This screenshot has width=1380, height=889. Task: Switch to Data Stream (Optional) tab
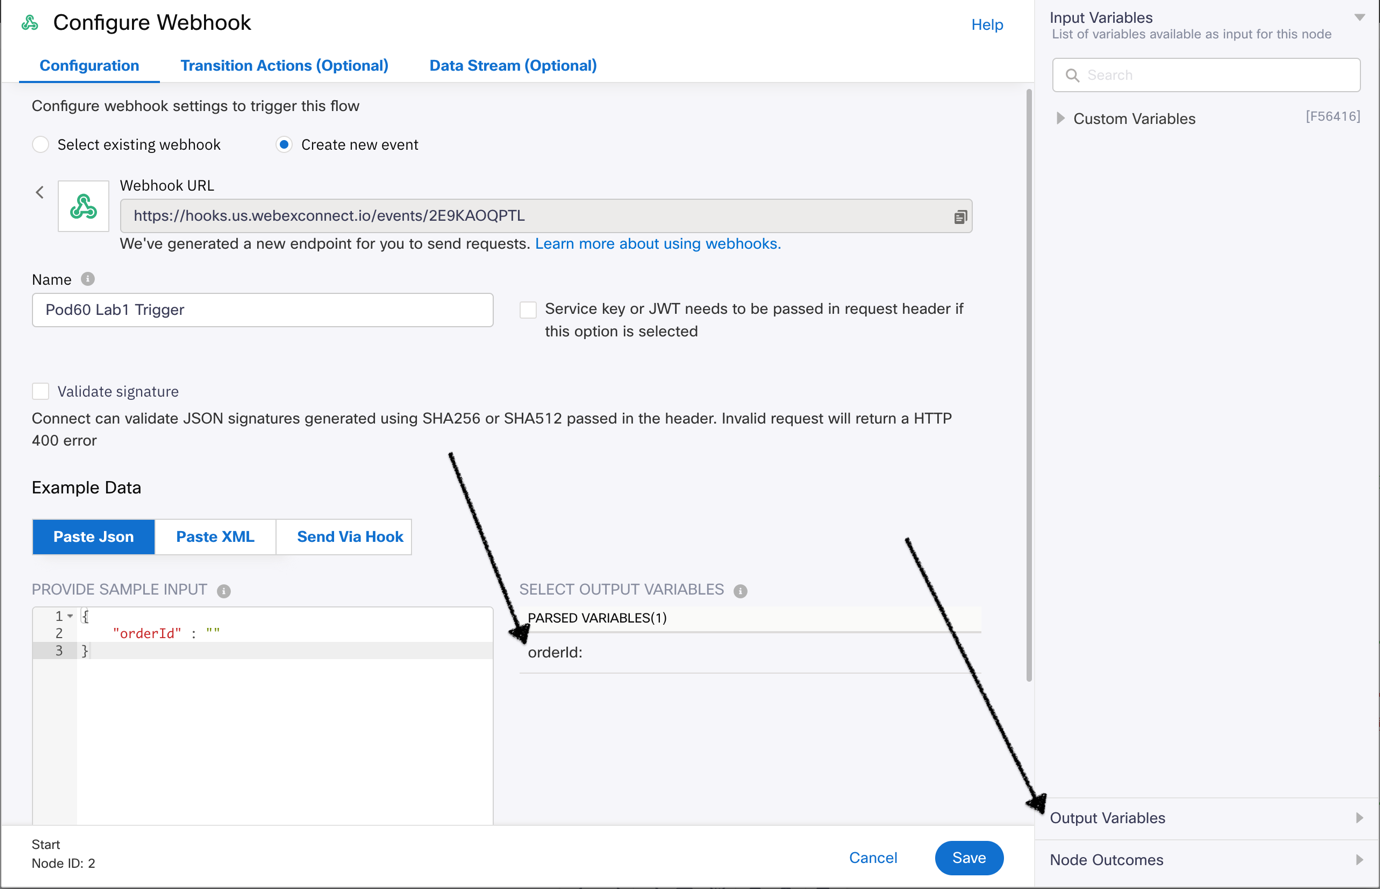coord(513,66)
